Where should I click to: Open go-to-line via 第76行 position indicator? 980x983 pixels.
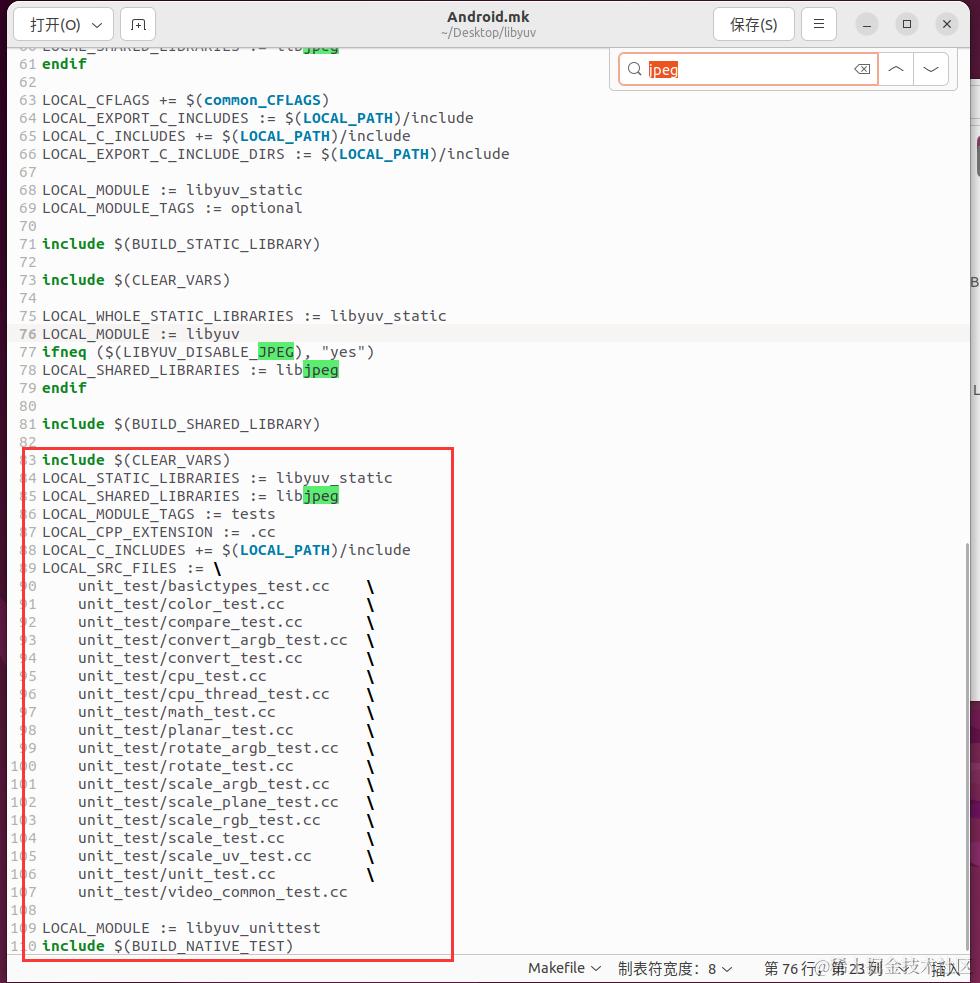[x=817, y=968]
